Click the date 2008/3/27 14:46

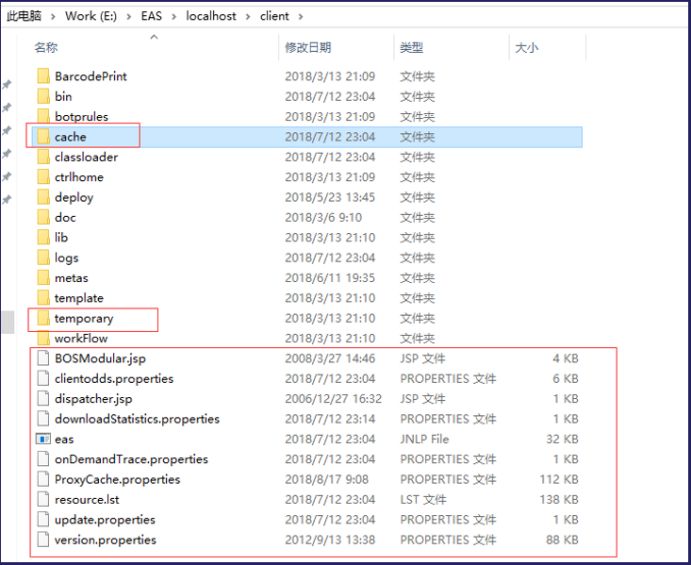pyautogui.click(x=330, y=358)
